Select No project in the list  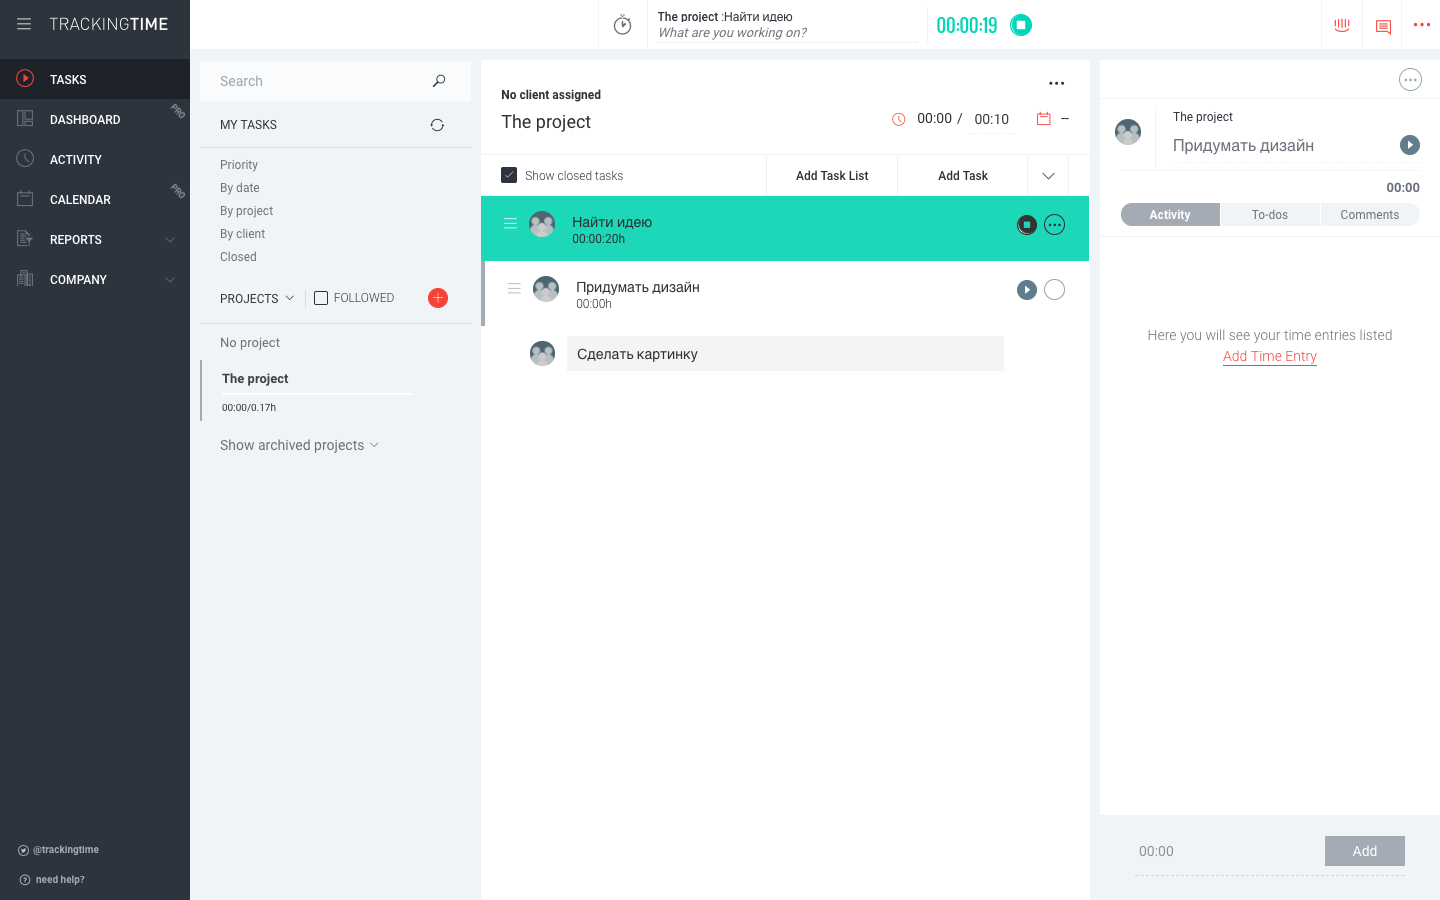[250, 343]
